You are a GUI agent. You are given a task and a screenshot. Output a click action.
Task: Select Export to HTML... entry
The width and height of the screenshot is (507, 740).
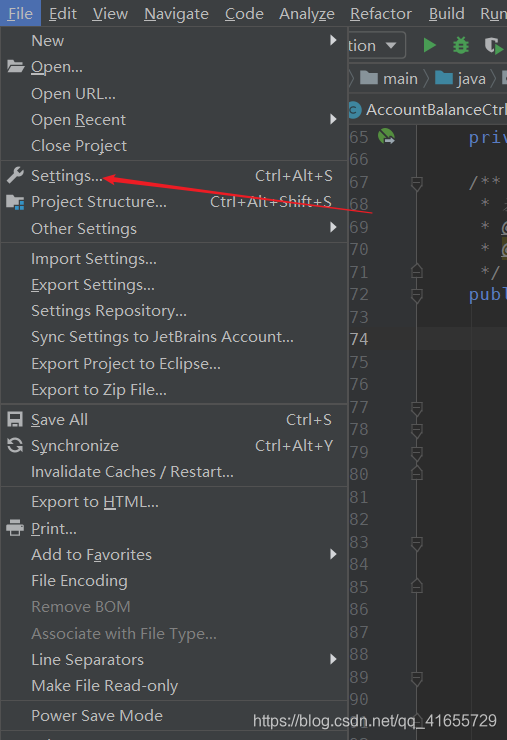coord(174,502)
